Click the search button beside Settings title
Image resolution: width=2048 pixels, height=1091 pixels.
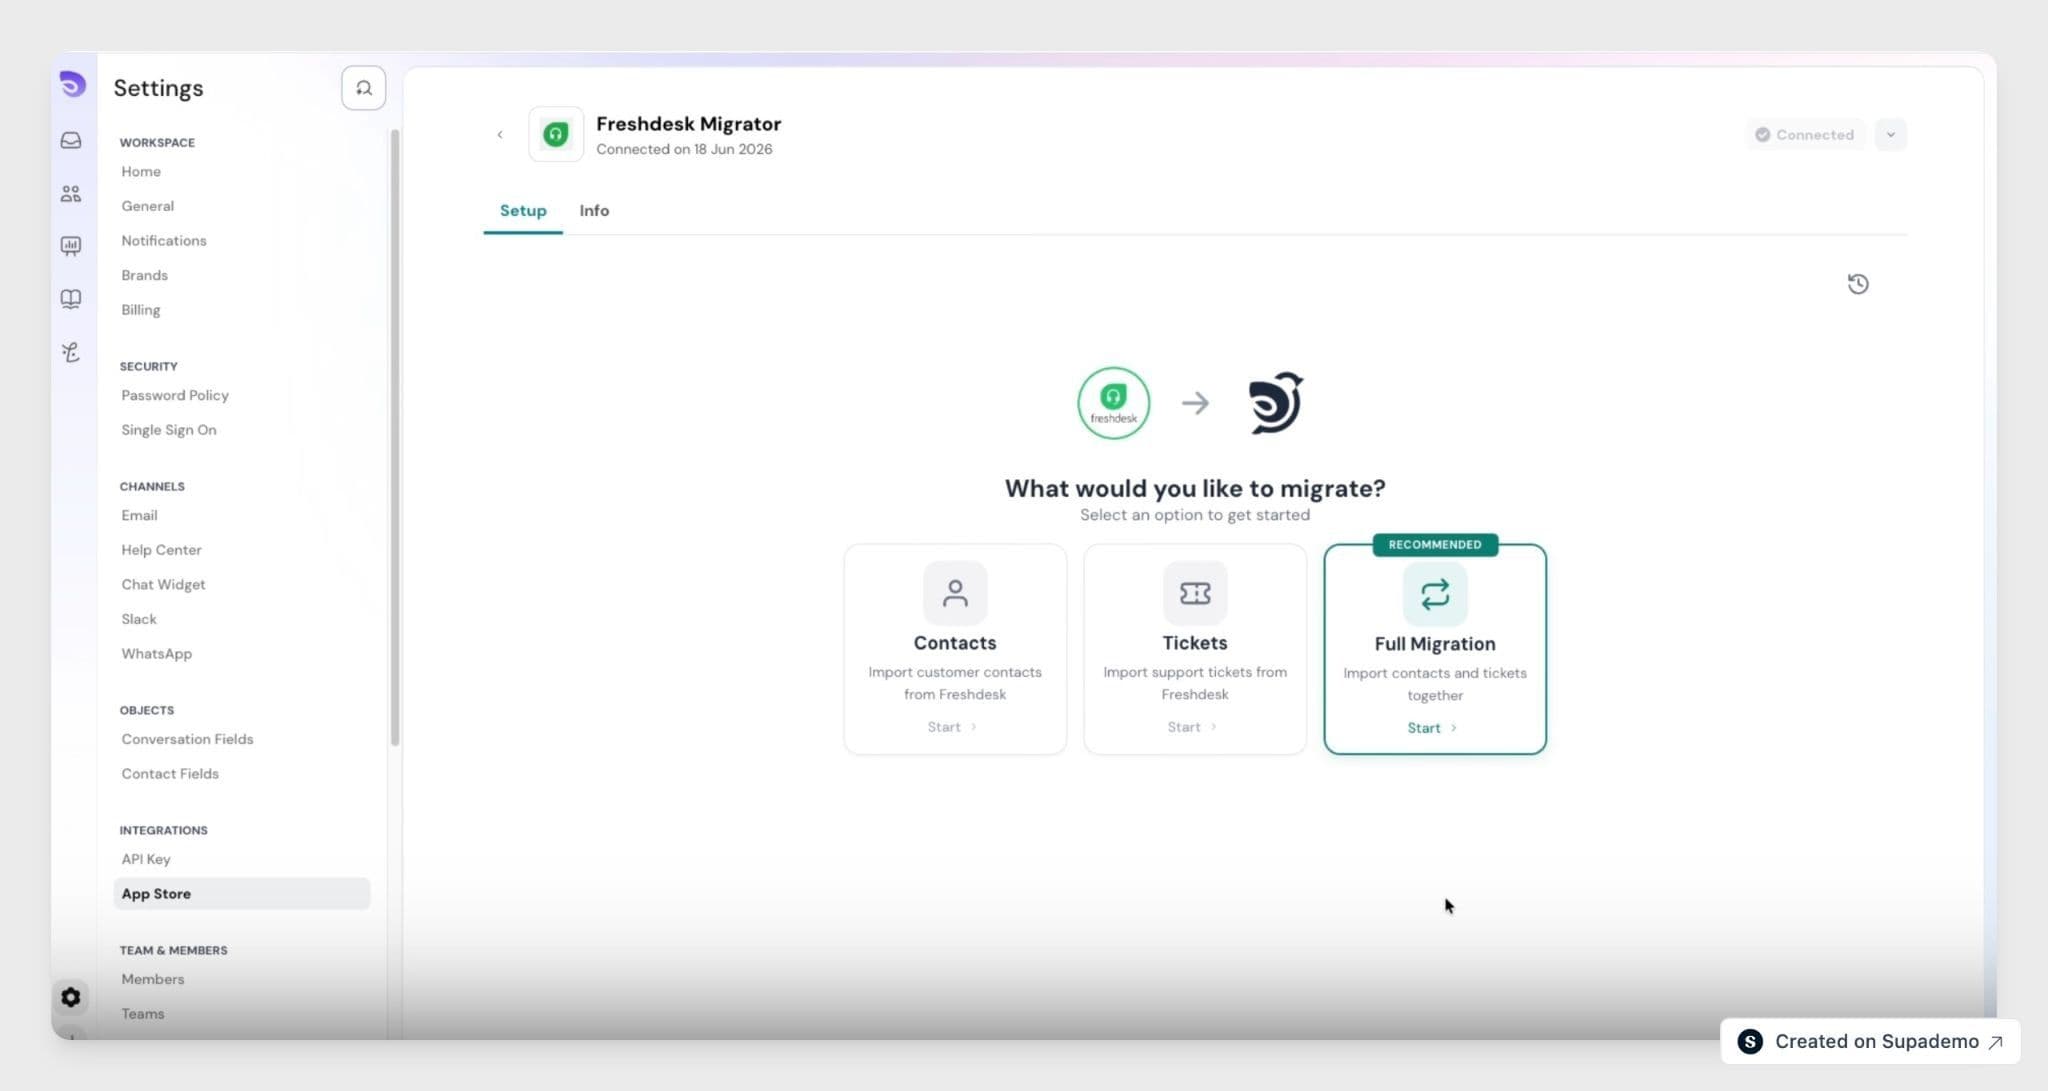click(x=363, y=88)
